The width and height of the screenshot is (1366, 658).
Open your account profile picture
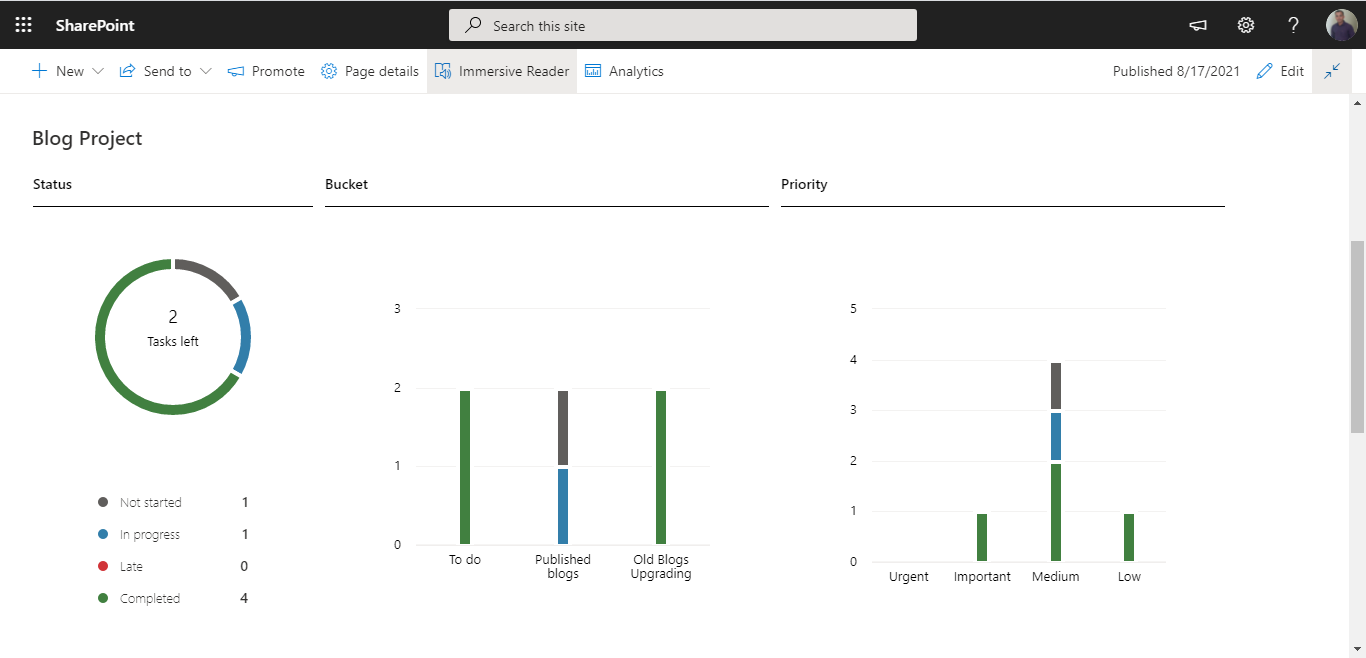[1341, 24]
